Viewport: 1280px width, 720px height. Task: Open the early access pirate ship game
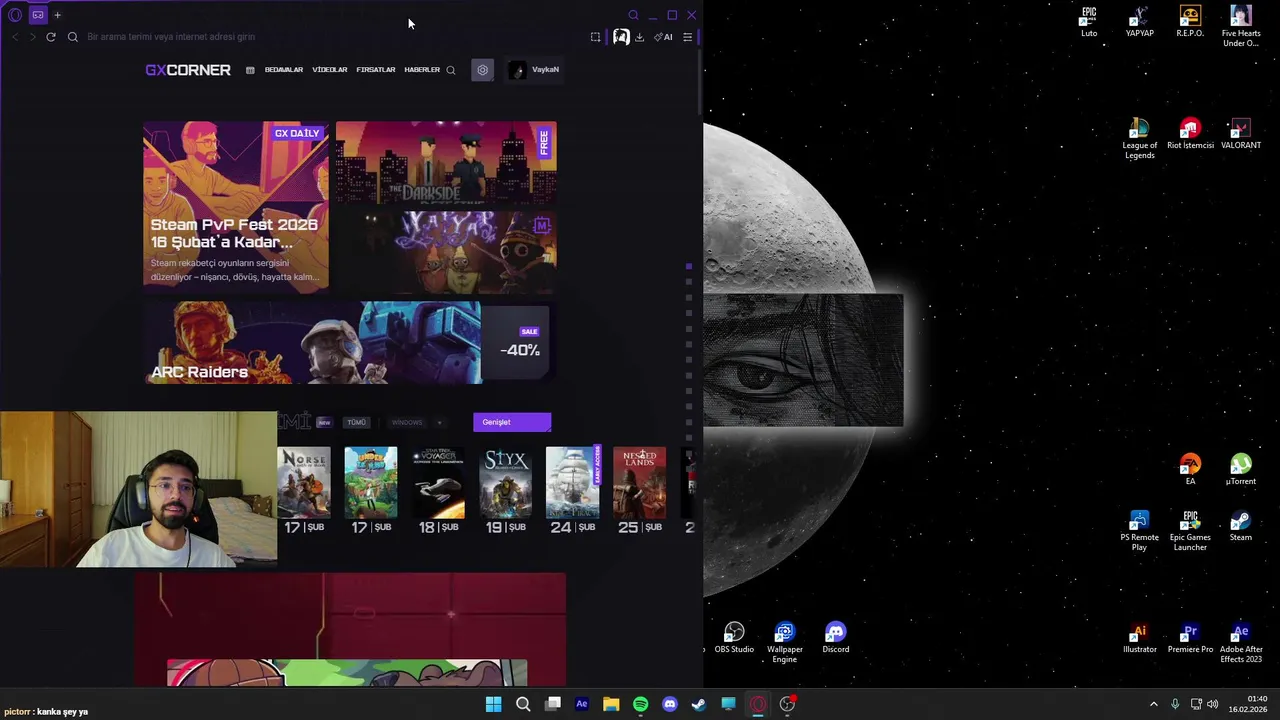tap(573, 482)
